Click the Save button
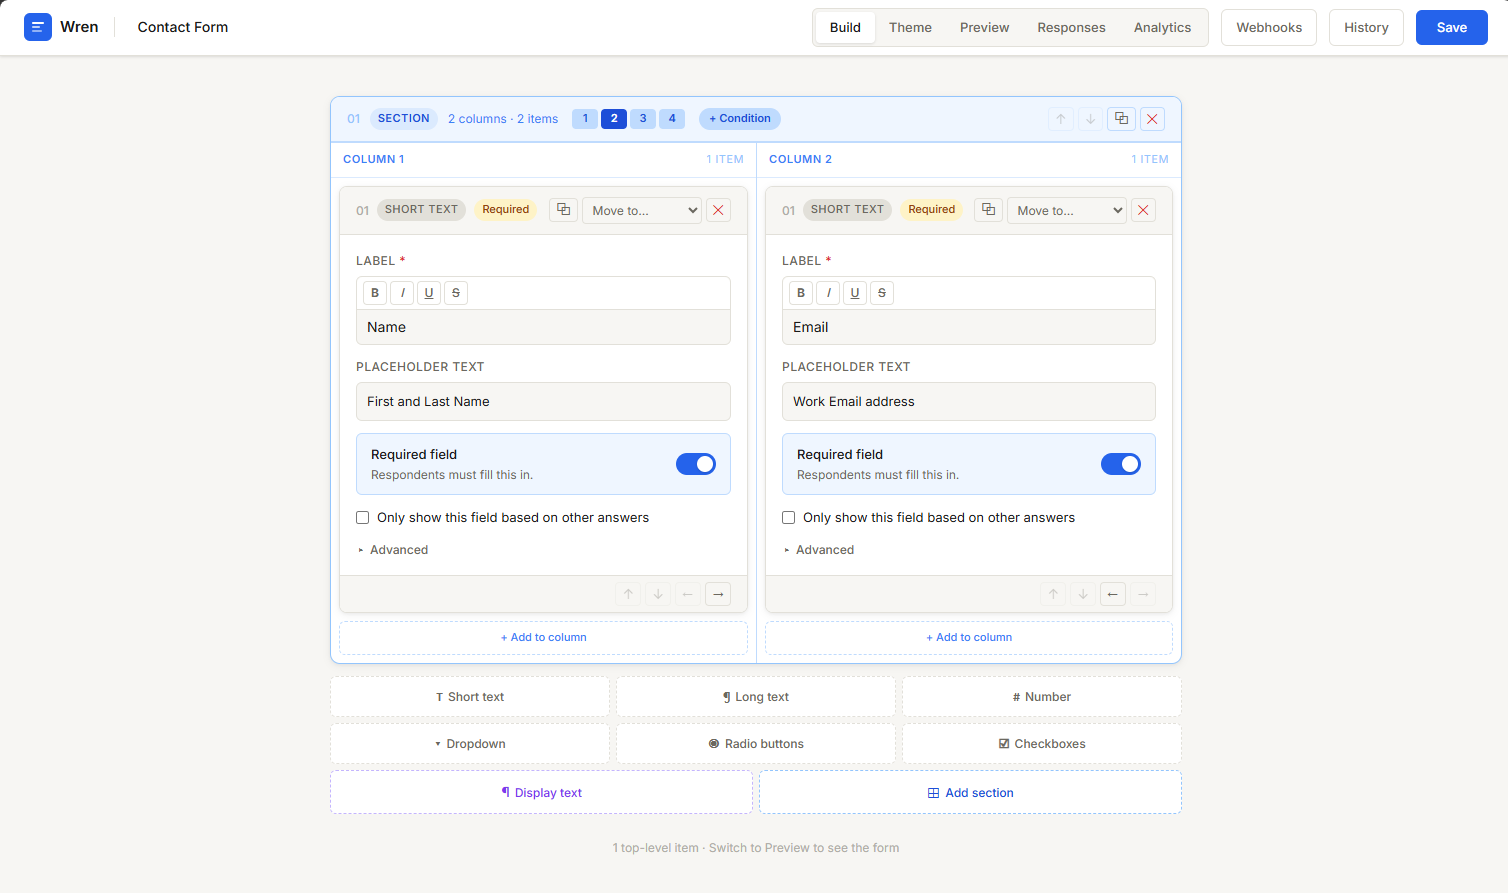Screen dimensions: 1508x893 point(1452,28)
